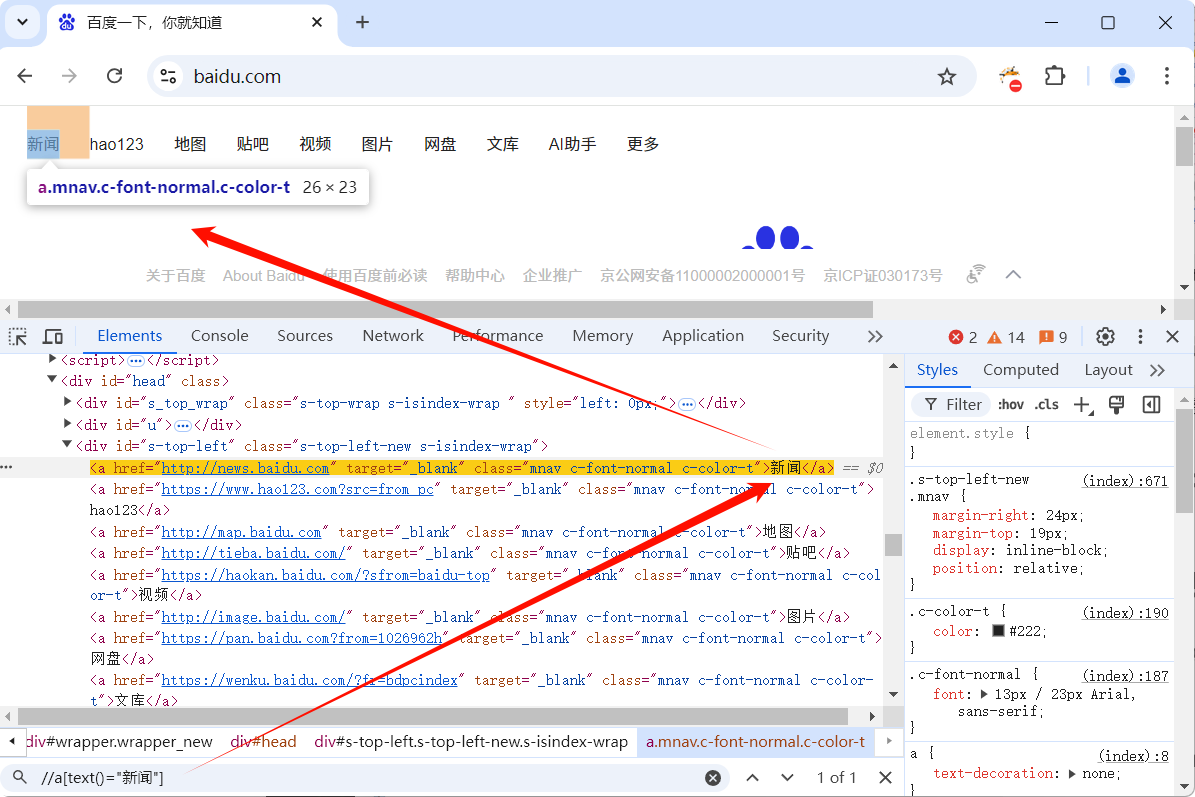The width and height of the screenshot is (1195, 797).
Task: Open the http://map.baidu.com href link
Action: [x=241, y=532]
